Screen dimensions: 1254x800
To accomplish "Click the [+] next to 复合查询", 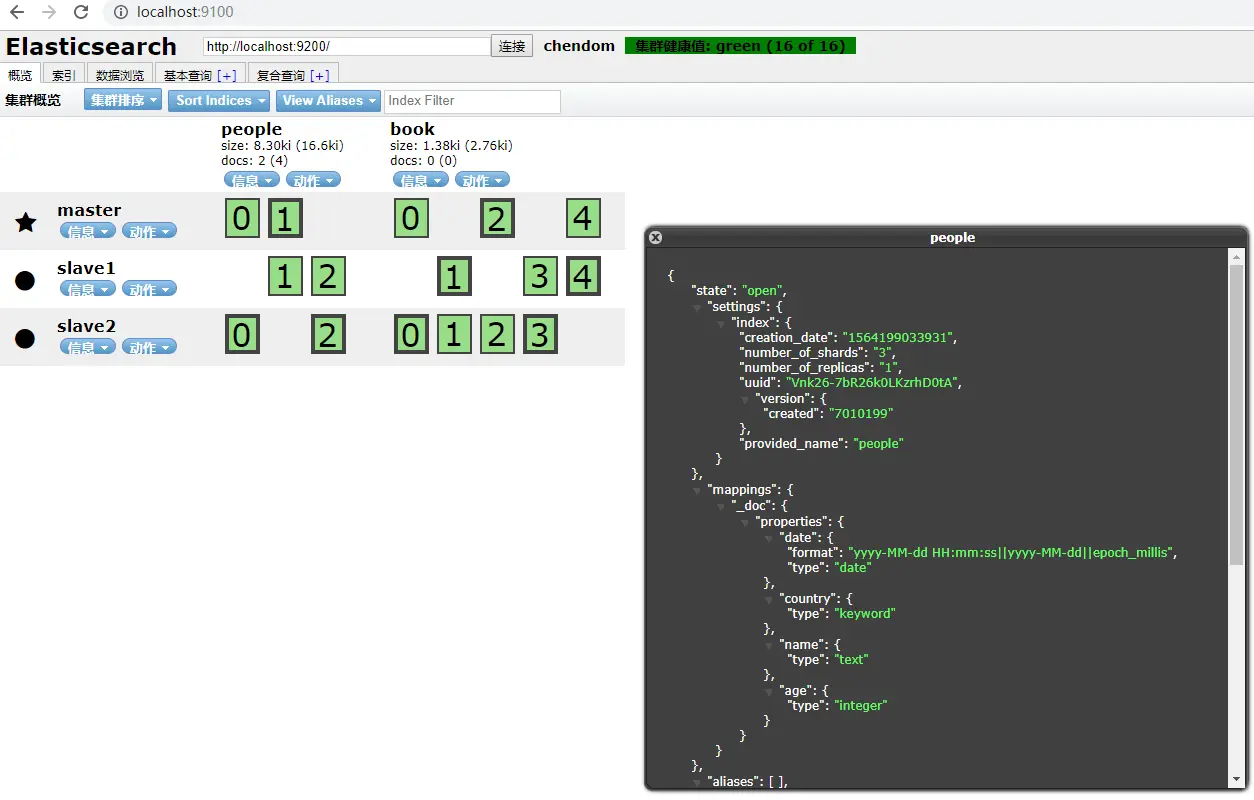I will [x=320, y=76].
